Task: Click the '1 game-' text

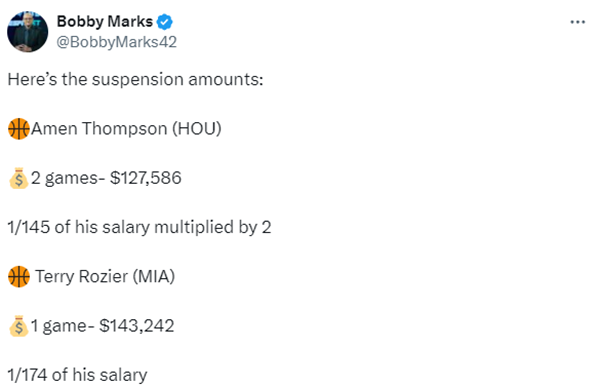Action: pyautogui.click(x=63, y=326)
